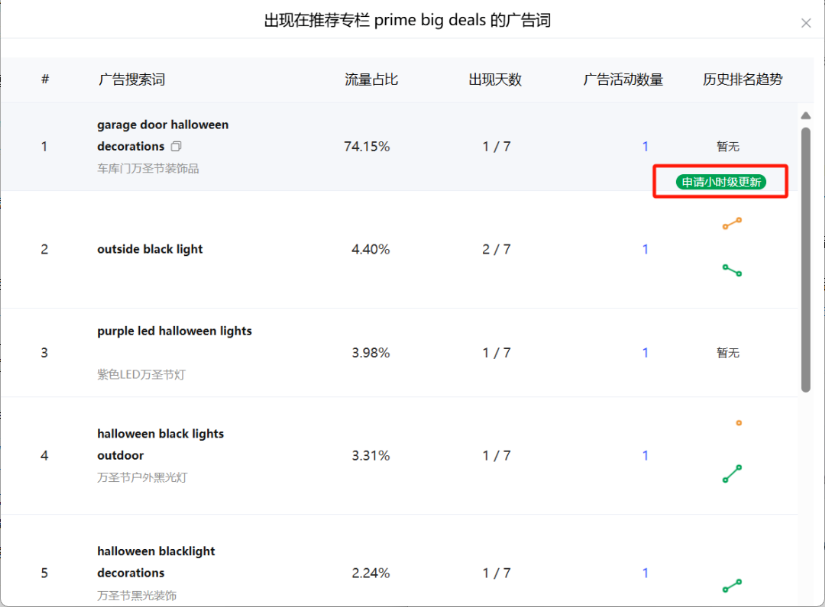Click the translation 紫色LED万圣节灯
825x607 pixels.
pyautogui.click(x=141, y=375)
